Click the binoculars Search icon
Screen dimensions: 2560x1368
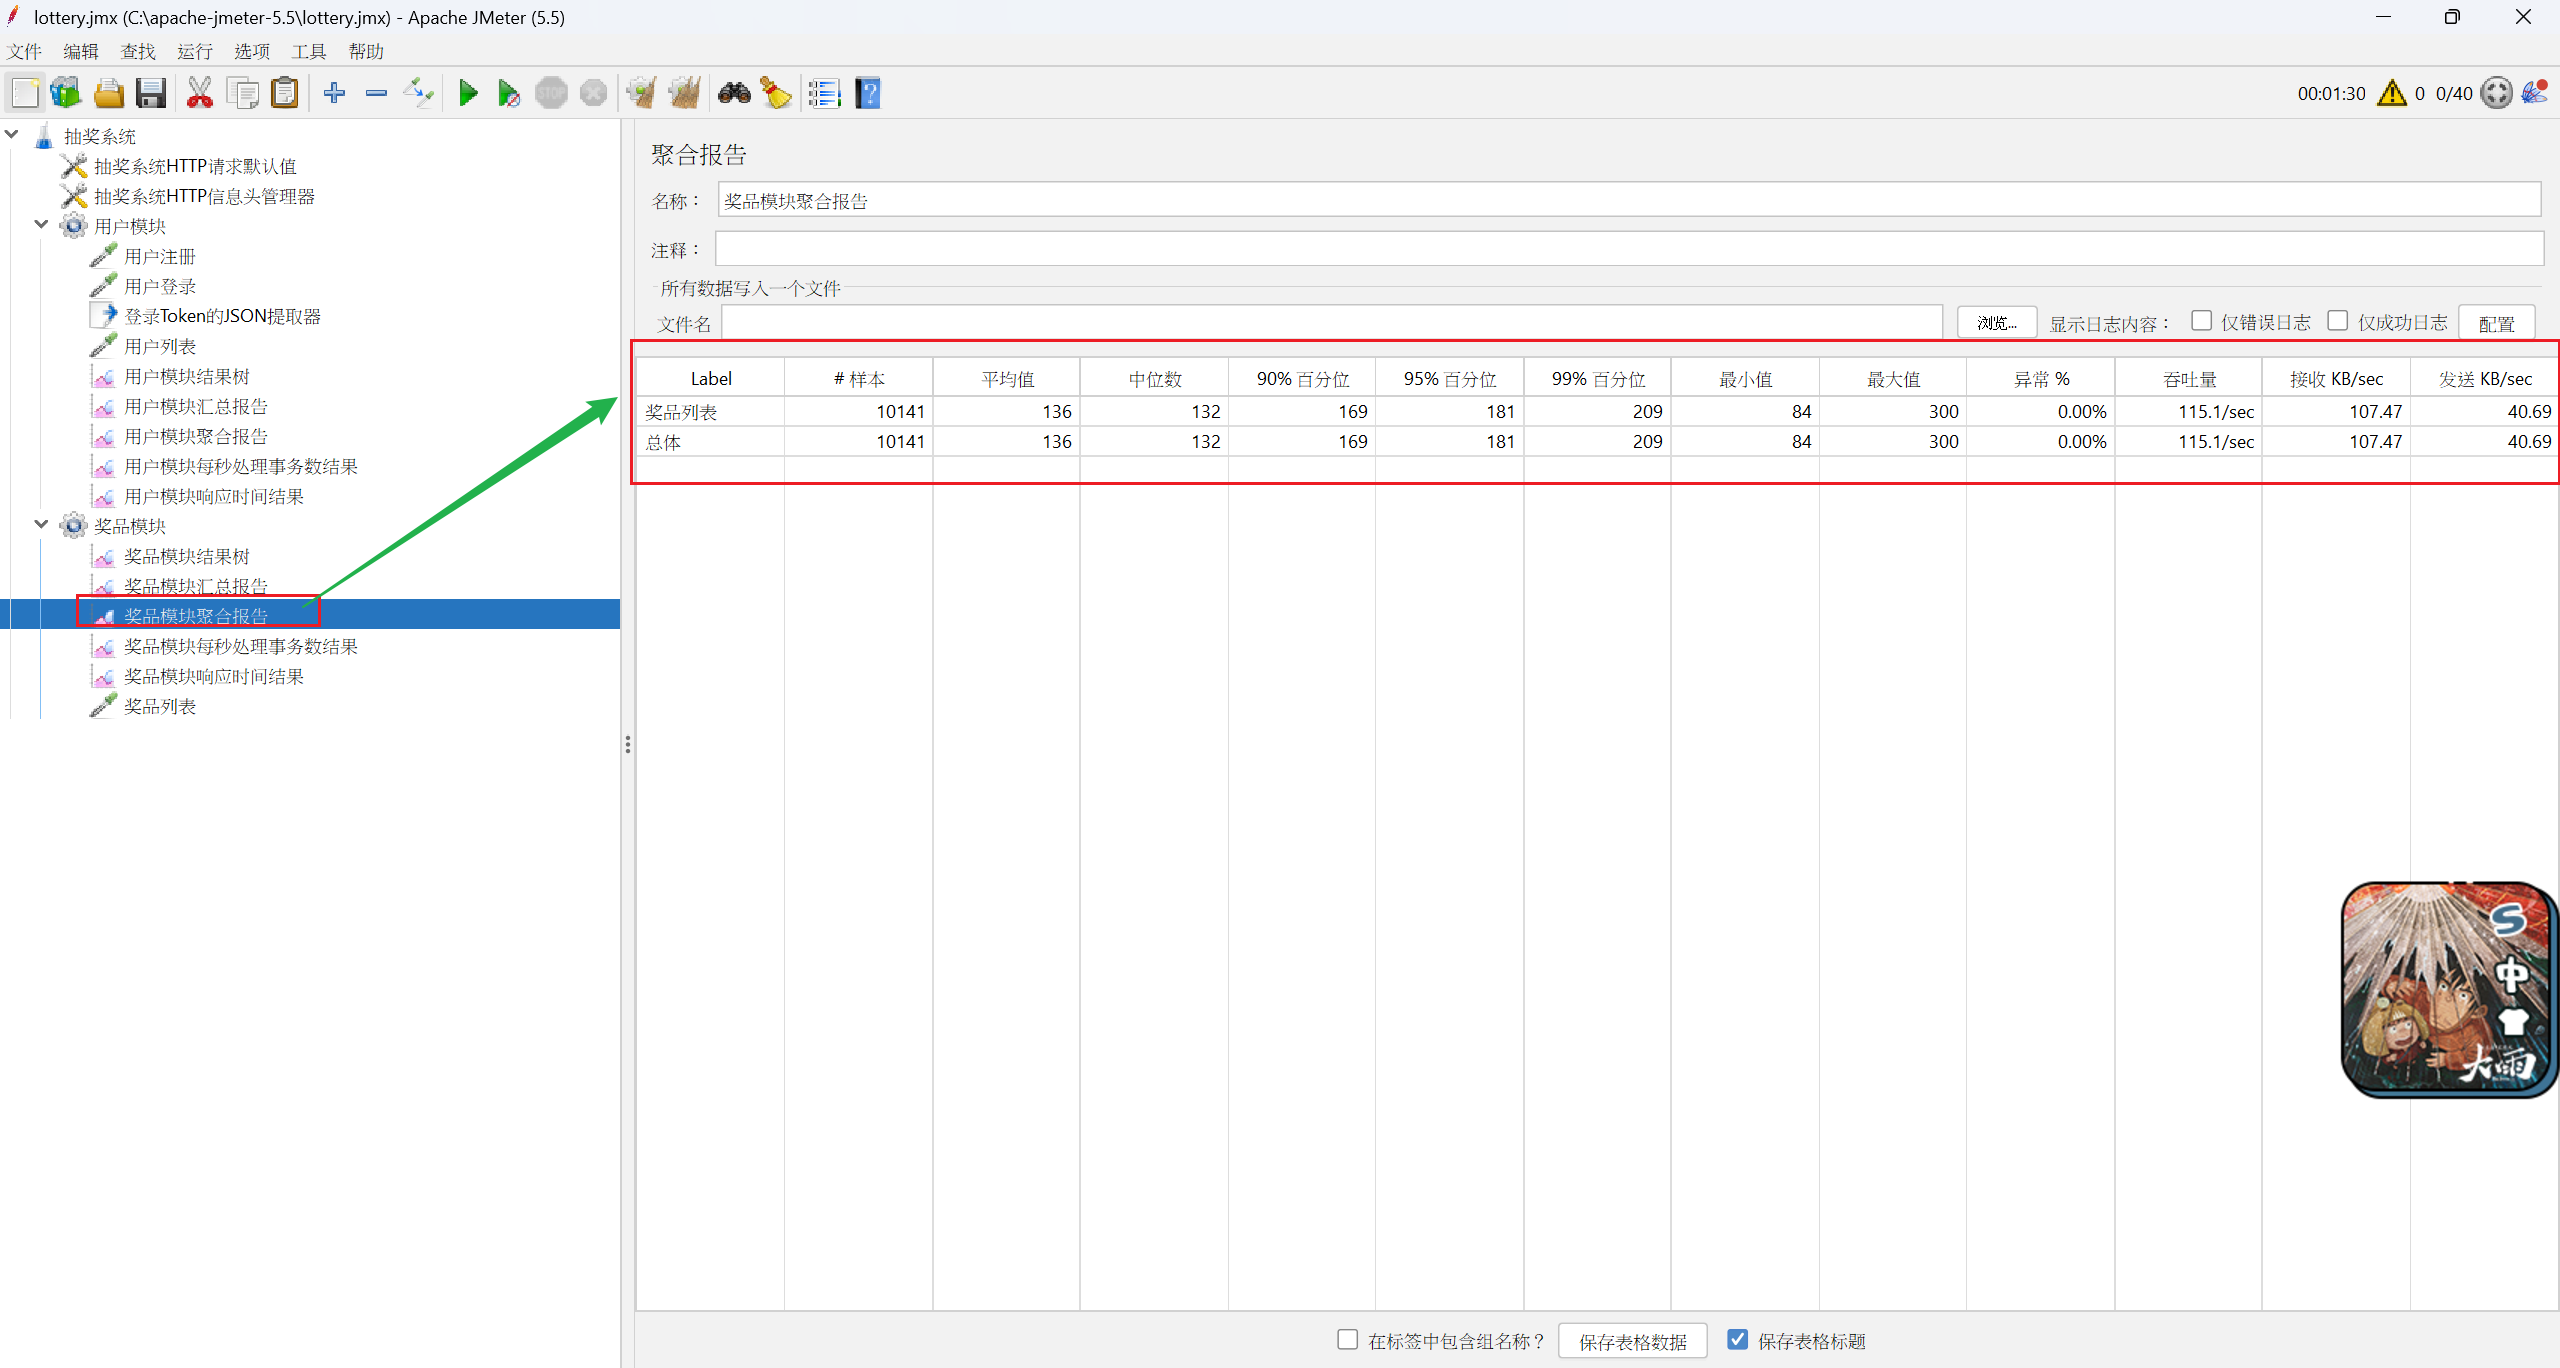[734, 94]
